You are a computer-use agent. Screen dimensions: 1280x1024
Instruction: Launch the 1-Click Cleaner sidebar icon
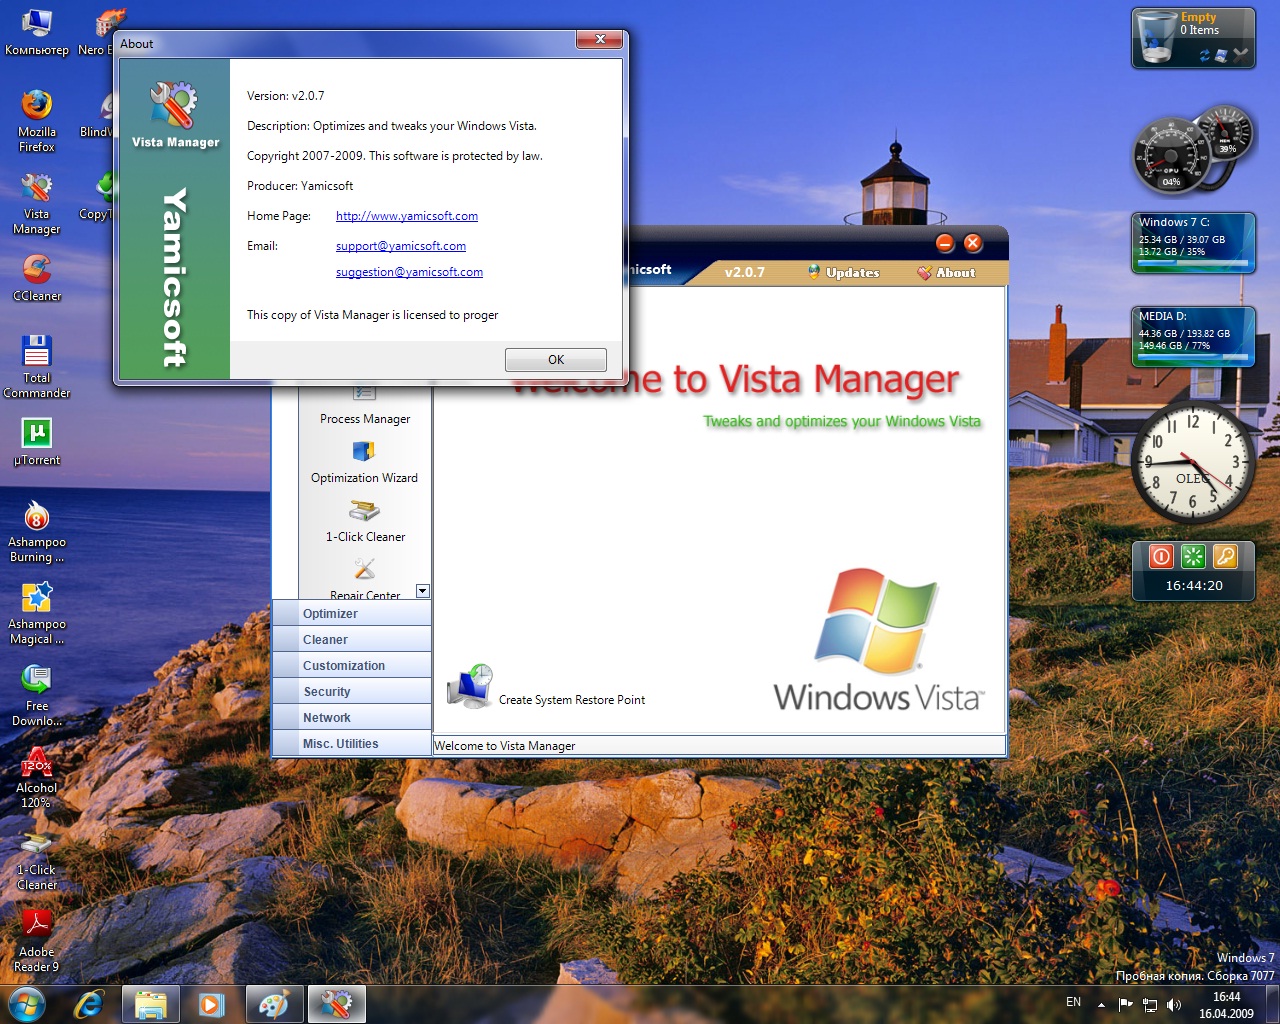point(364,511)
